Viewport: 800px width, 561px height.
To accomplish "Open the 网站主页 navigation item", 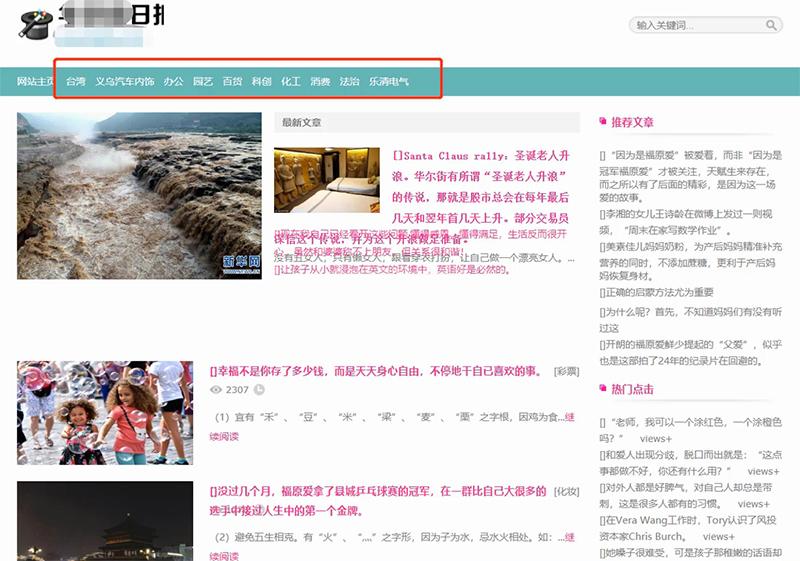I will 35,82.
